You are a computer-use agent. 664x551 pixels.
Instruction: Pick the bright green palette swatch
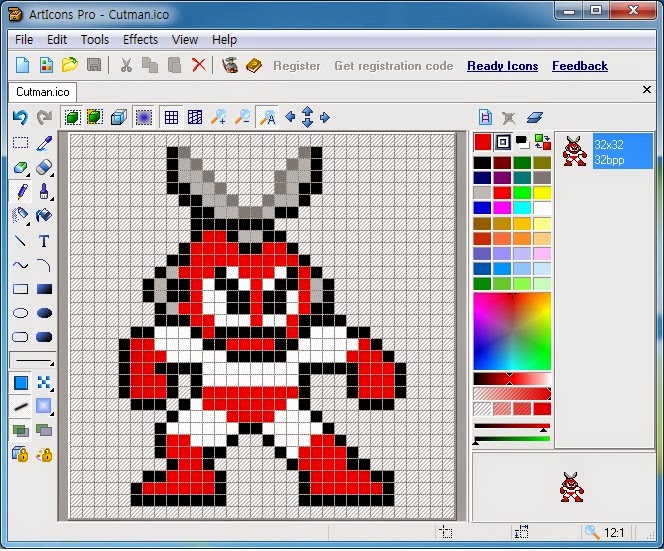pos(522,193)
